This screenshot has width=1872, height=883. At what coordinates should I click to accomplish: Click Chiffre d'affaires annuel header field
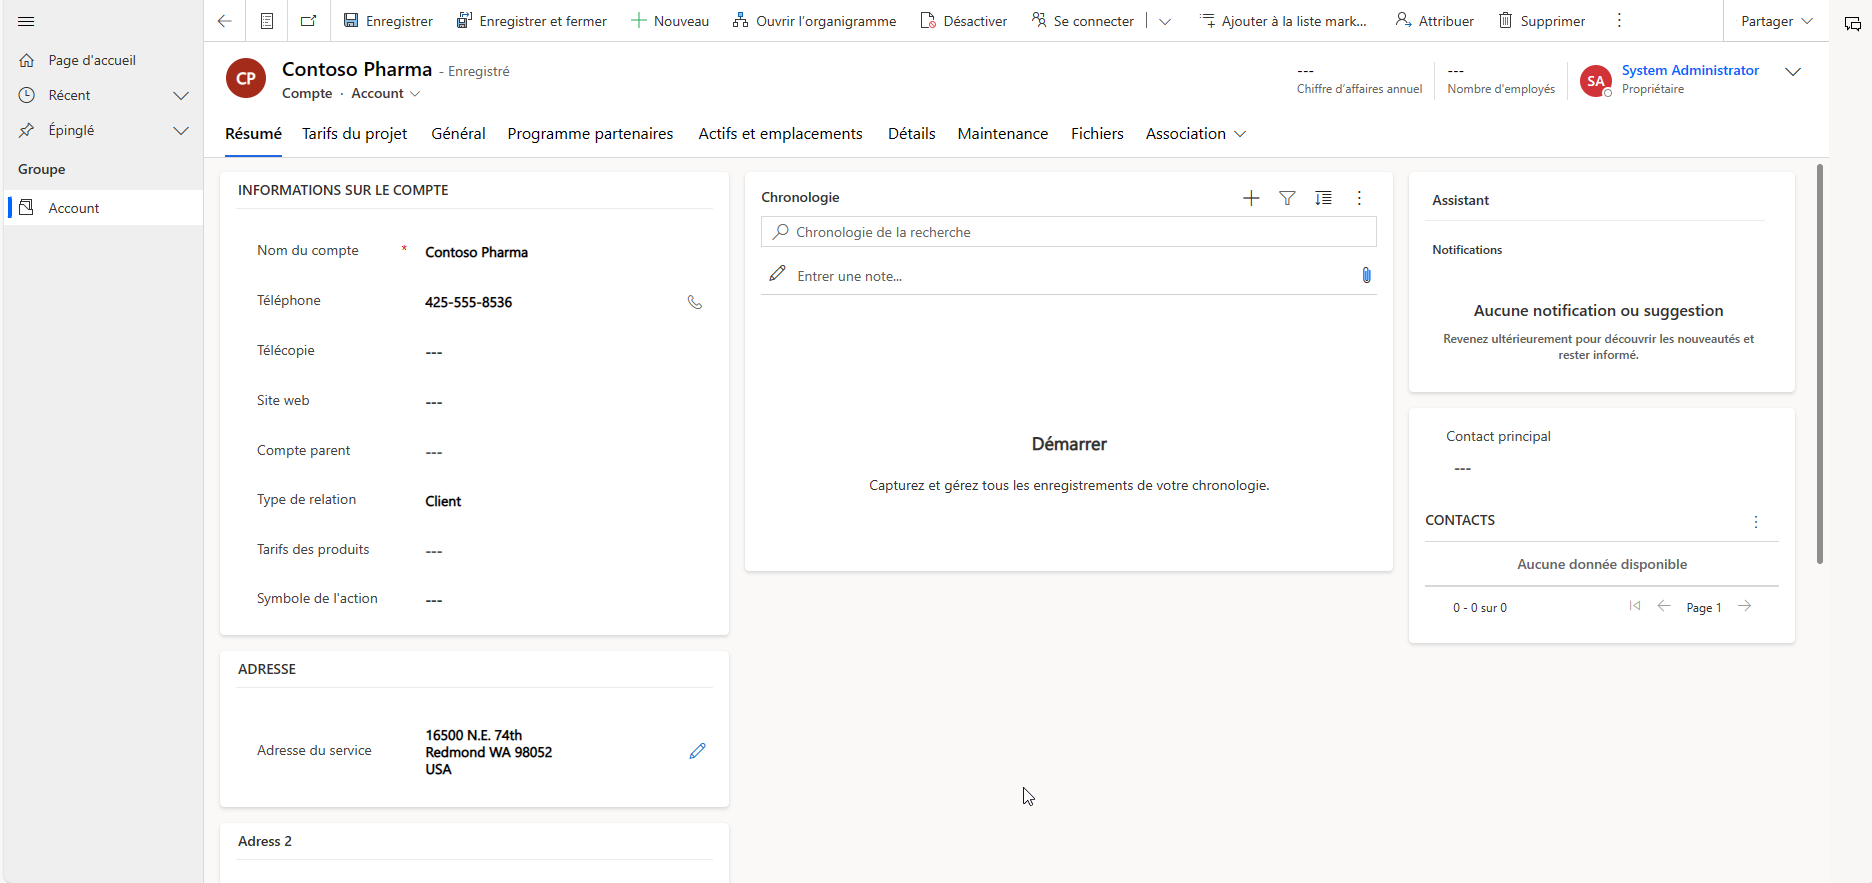[x=1359, y=80]
